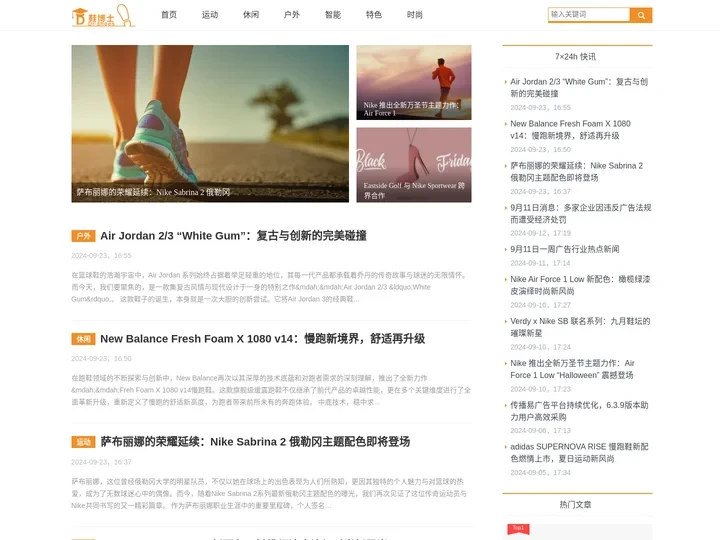Click the New Balance article excerpt paragraph

tap(271, 390)
